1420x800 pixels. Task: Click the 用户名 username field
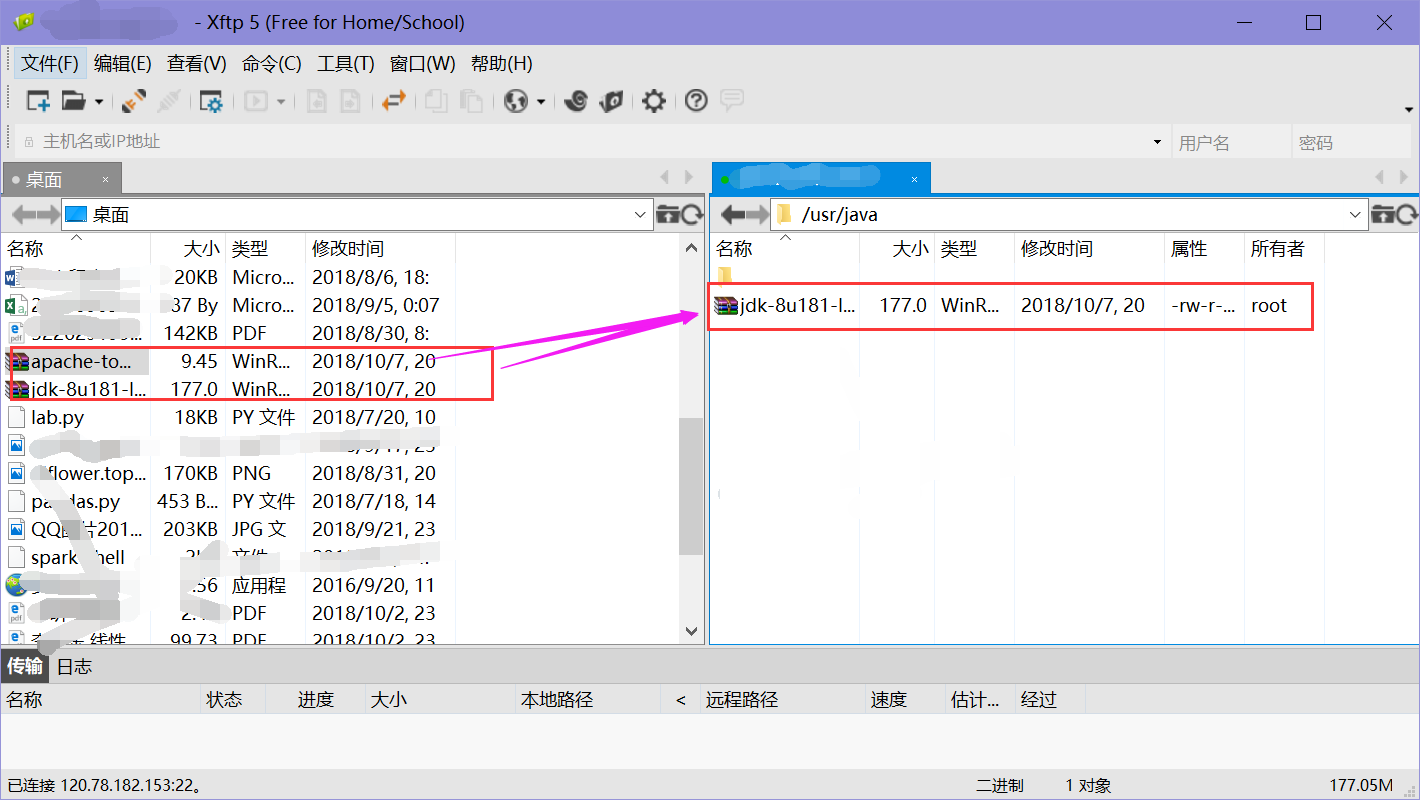1229,142
